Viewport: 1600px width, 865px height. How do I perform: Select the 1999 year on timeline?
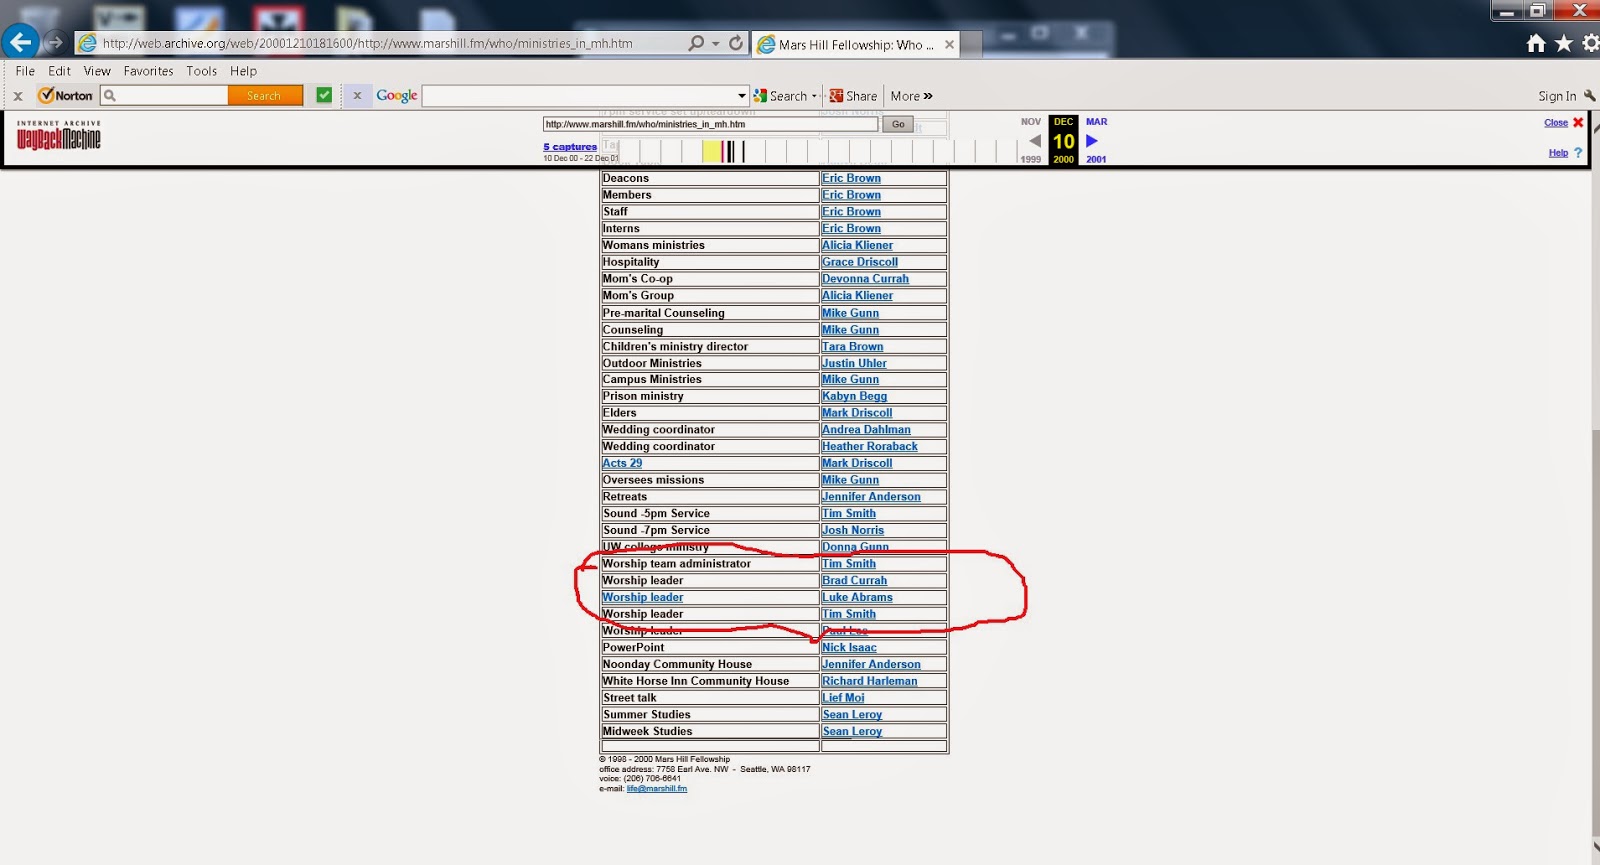coord(1030,159)
